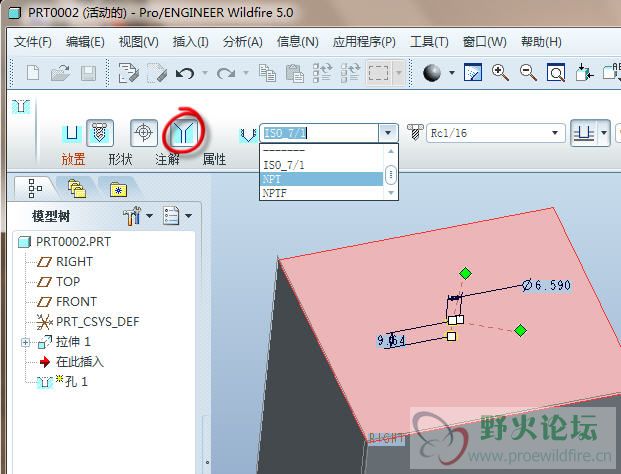
Task: Toggle the tapping option button
Action: coord(144,132)
